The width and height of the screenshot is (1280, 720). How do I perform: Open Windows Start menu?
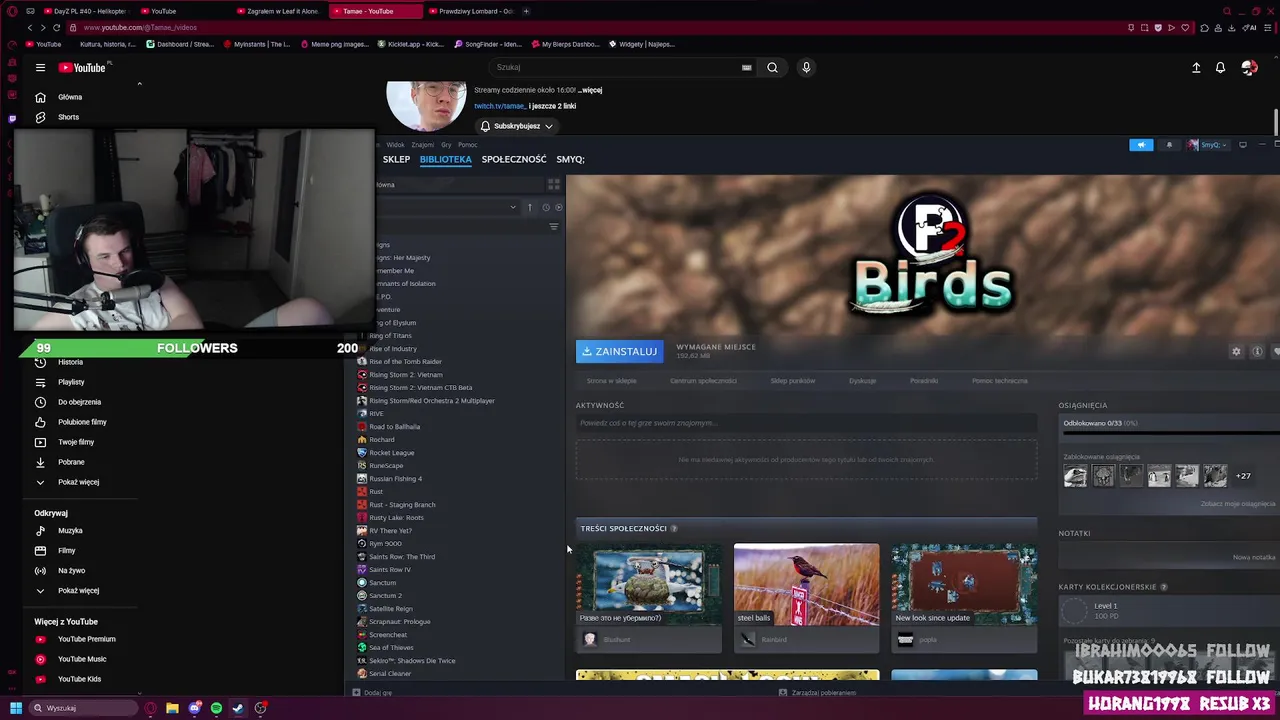click(16, 708)
